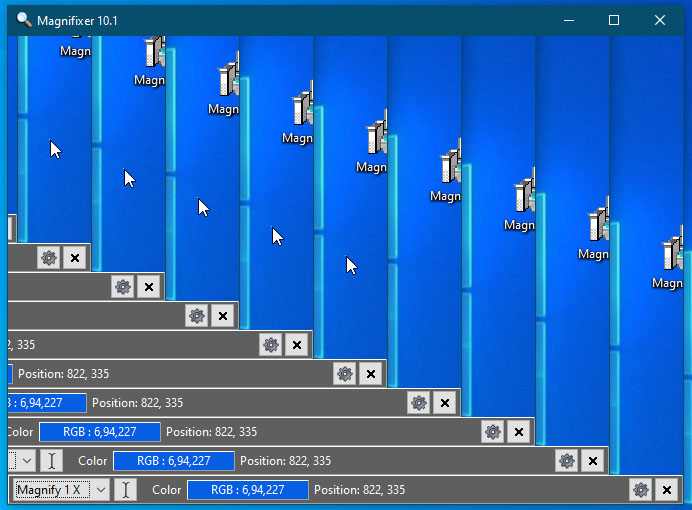Viewport: 692px width, 510px height.
Task: Click the Magnifixer magnifying glass title bar icon
Action: [x=23, y=20]
